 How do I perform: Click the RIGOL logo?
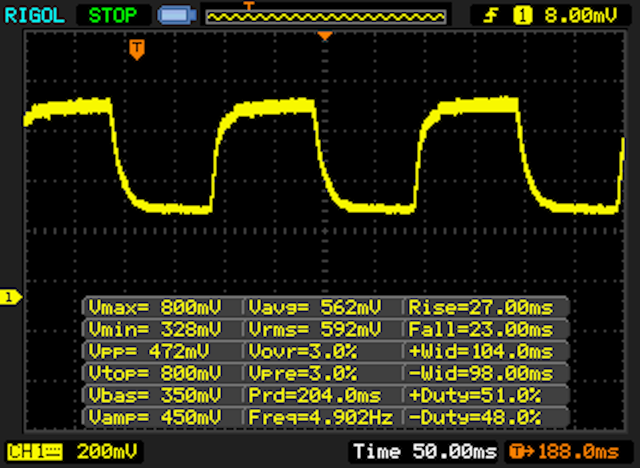tap(35, 15)
